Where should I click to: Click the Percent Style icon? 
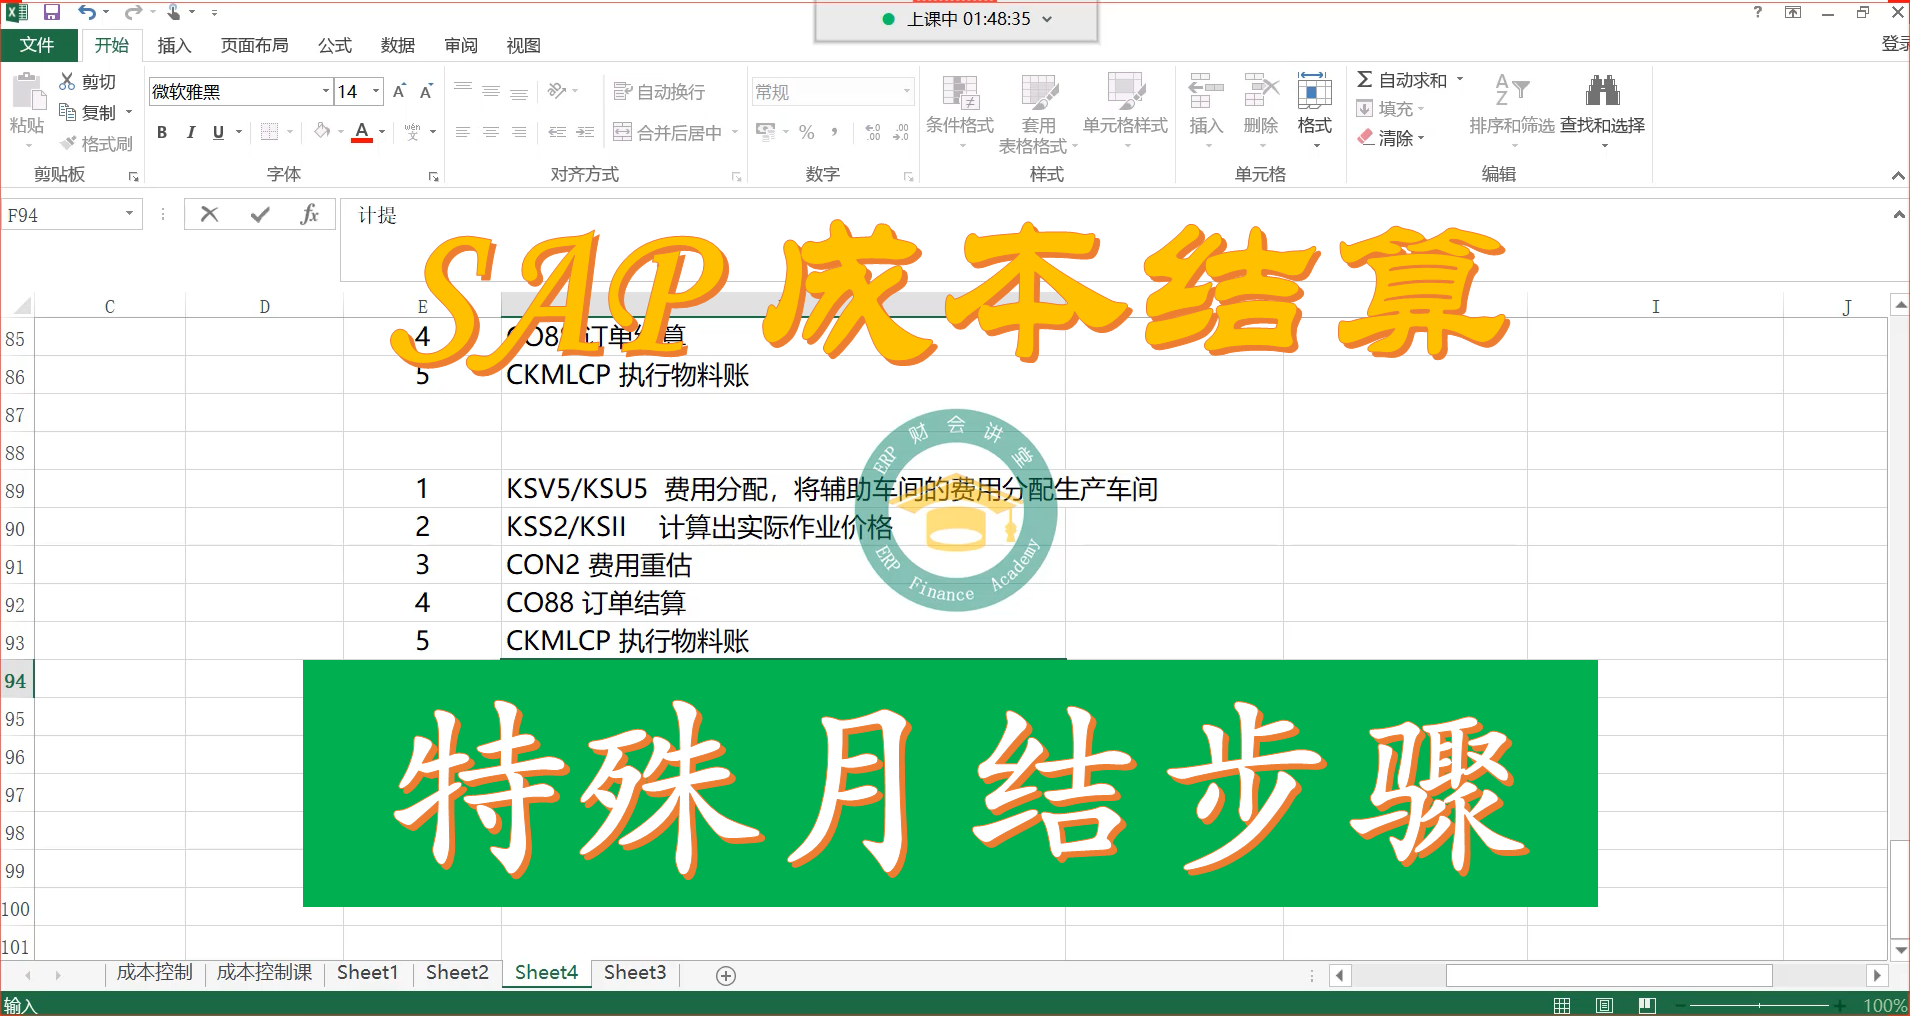coord(806,131)
